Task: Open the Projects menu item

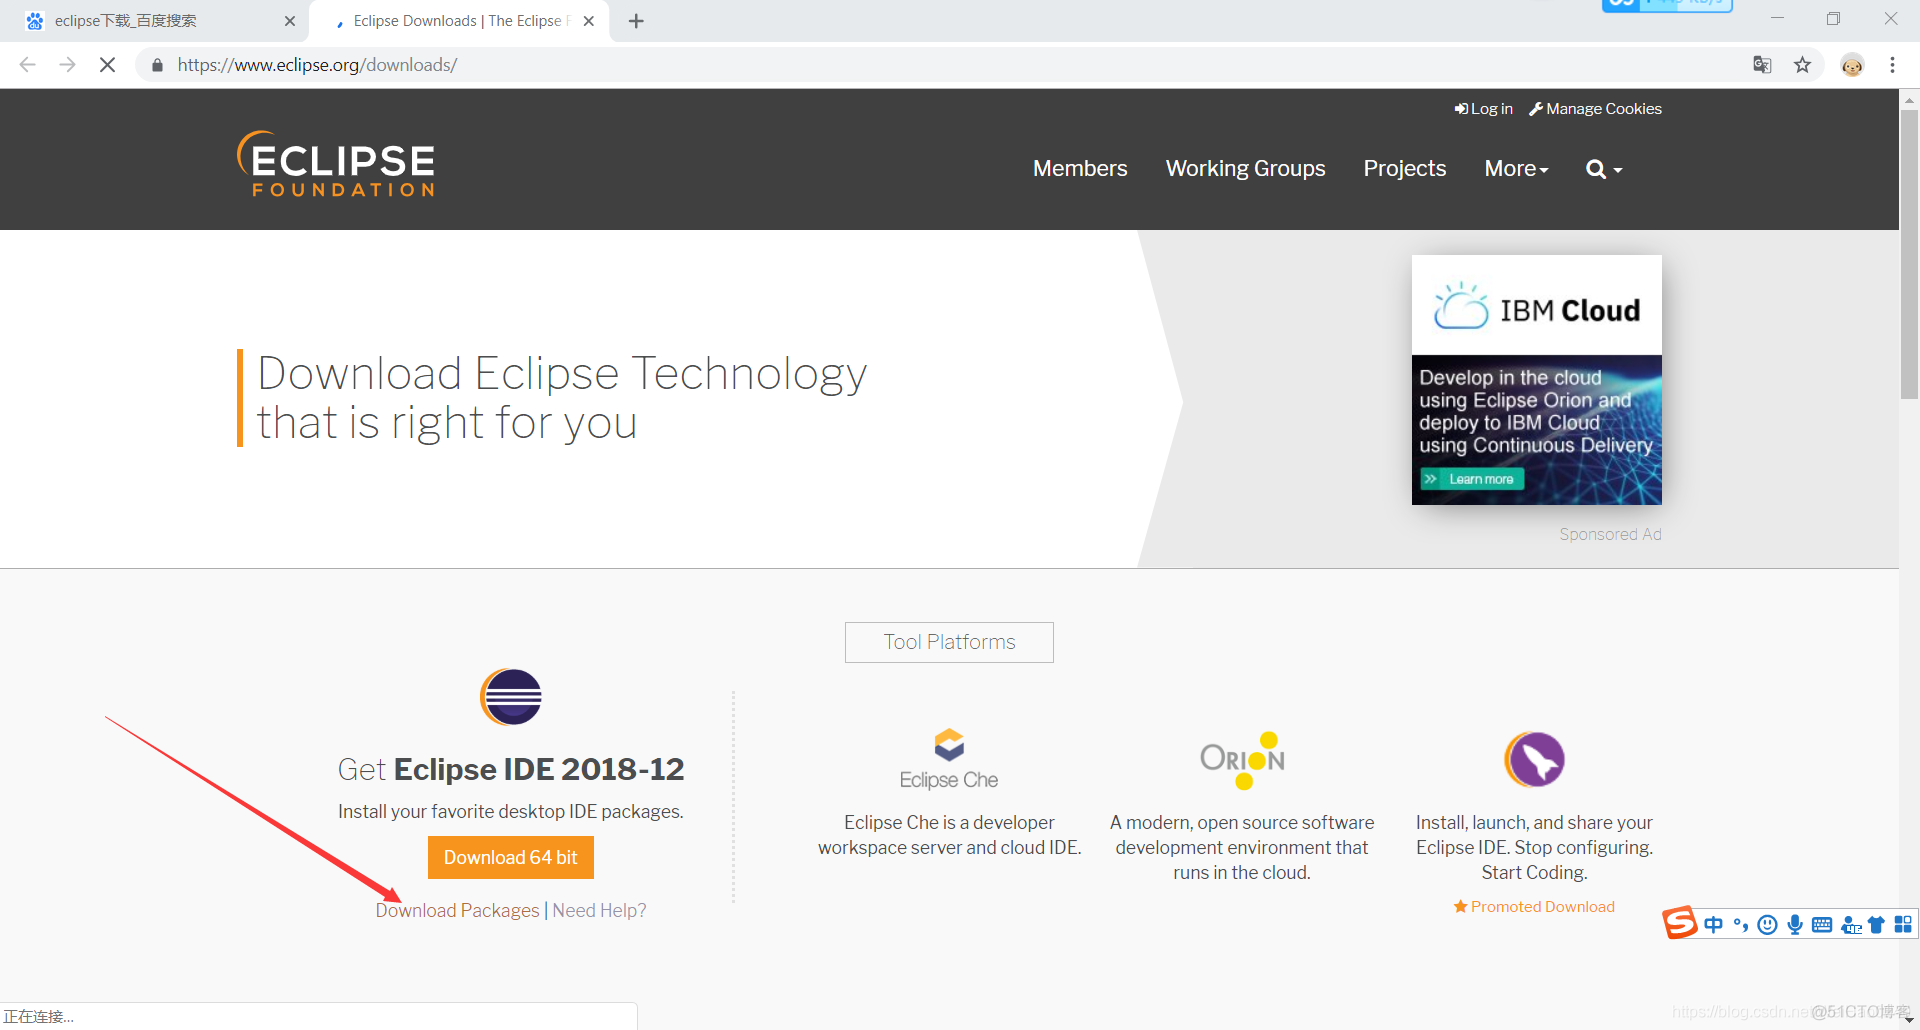Action: point(1405,169)
